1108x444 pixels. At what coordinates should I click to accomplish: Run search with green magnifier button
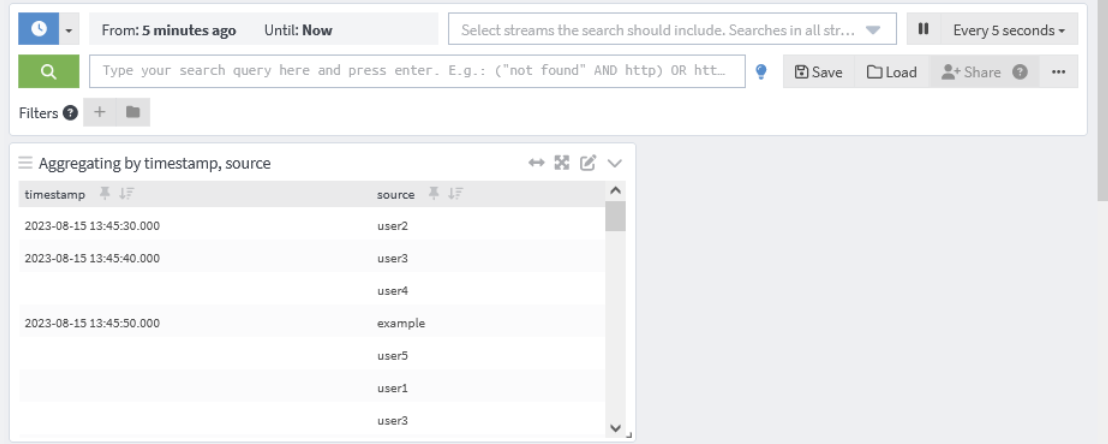click(48, 72)
